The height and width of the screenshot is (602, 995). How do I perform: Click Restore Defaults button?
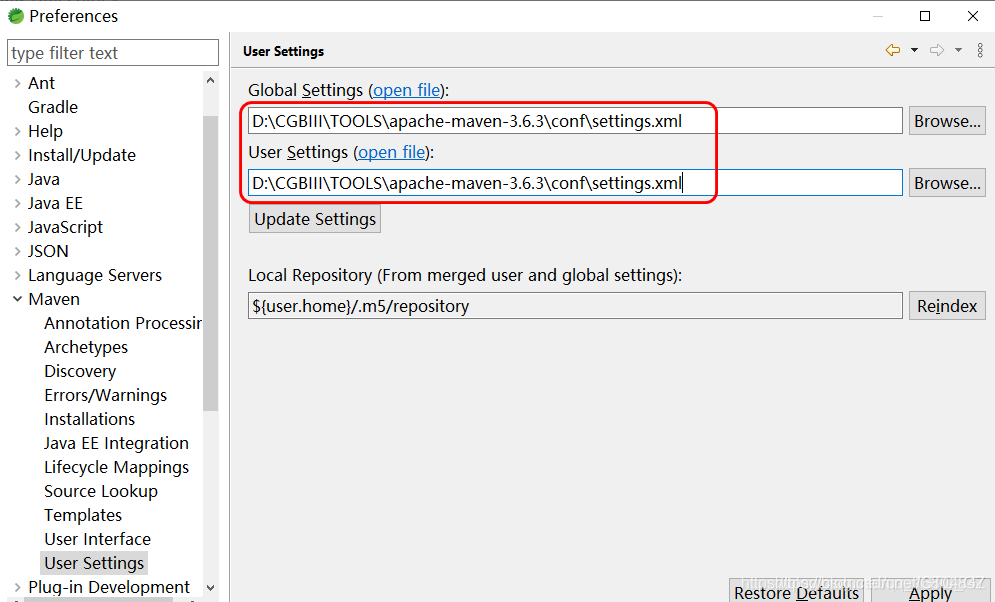tap(796, 591)
